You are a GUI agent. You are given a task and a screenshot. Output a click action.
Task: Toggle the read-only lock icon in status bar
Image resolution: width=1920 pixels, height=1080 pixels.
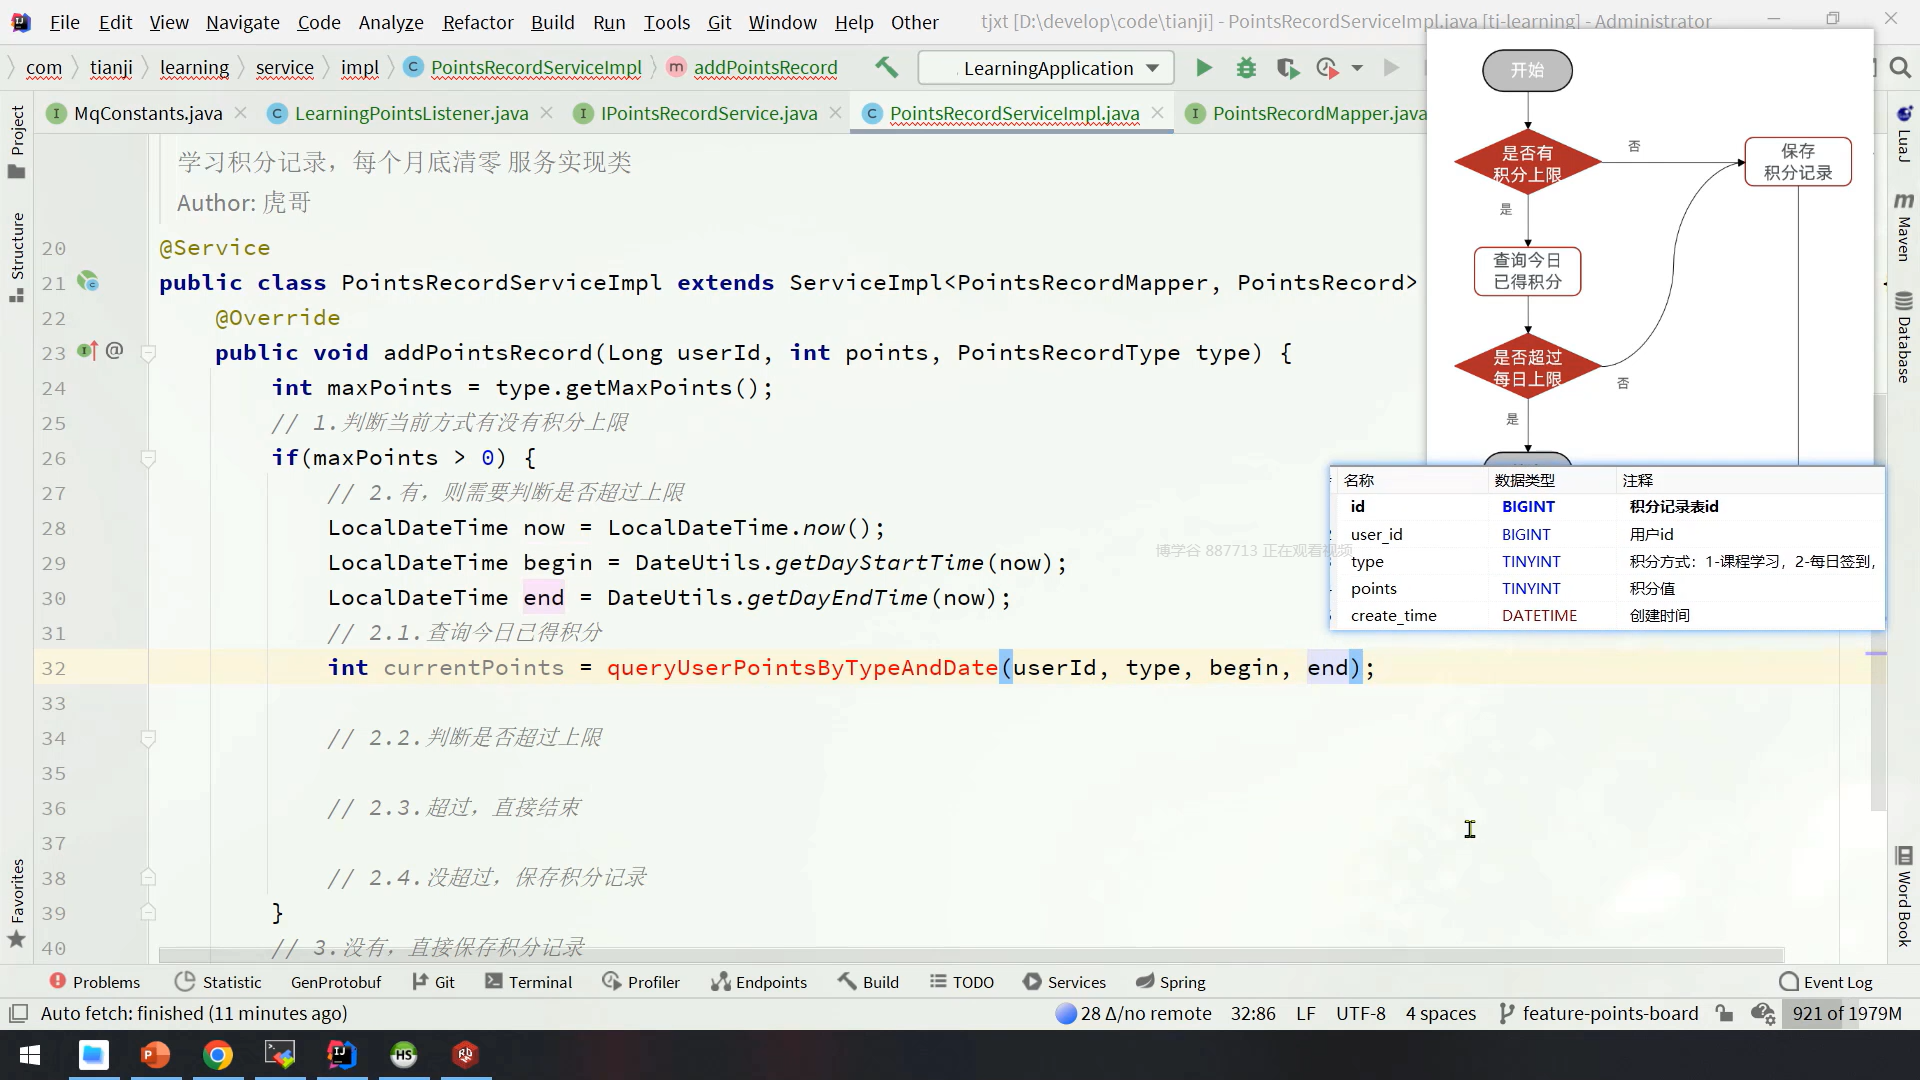(1724, 1014)
